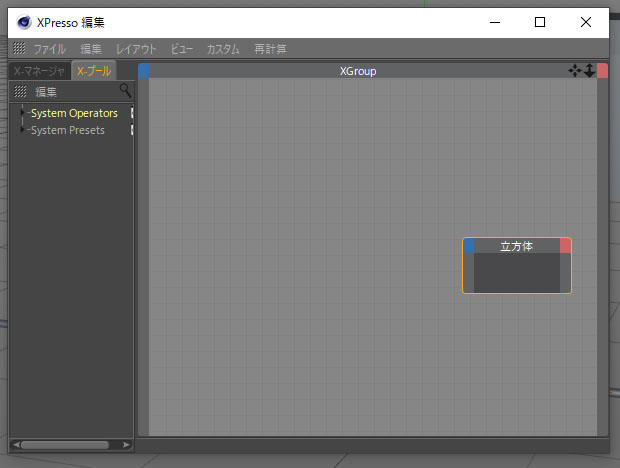The width and height of the screenshot is (620, 468).
Task: Open the カスタム menu
Action: click(x=223, y=49)
